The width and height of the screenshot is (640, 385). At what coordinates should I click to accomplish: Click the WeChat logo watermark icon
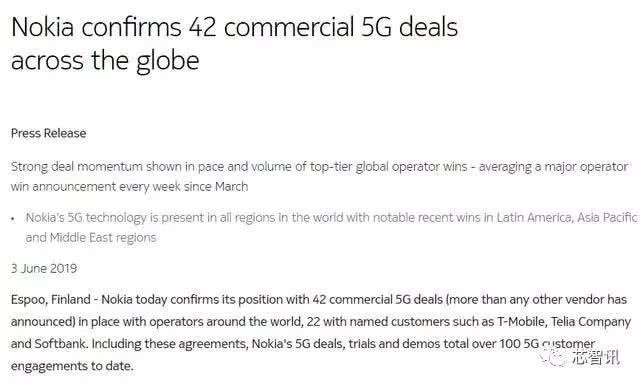[552, 358]
